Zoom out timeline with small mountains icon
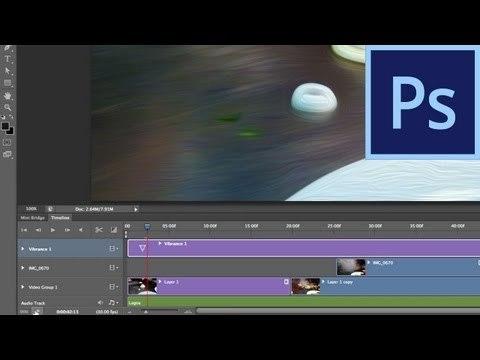This screenshot has height=360, width=480. (x=130, y=312)
